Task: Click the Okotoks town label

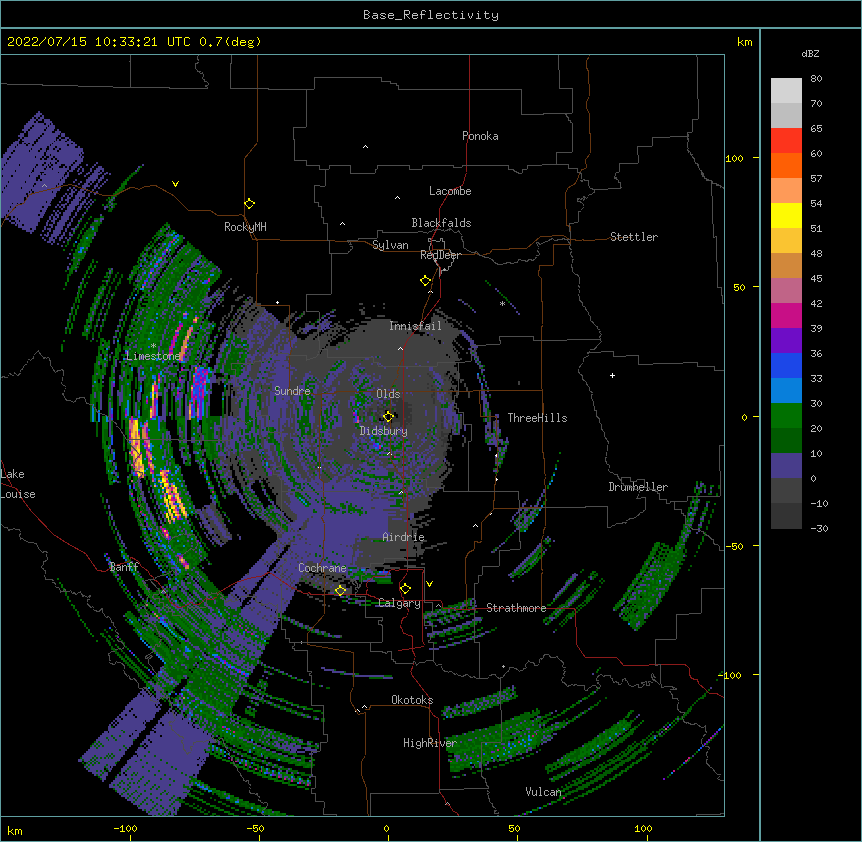Action: click(x=412, y=700)
